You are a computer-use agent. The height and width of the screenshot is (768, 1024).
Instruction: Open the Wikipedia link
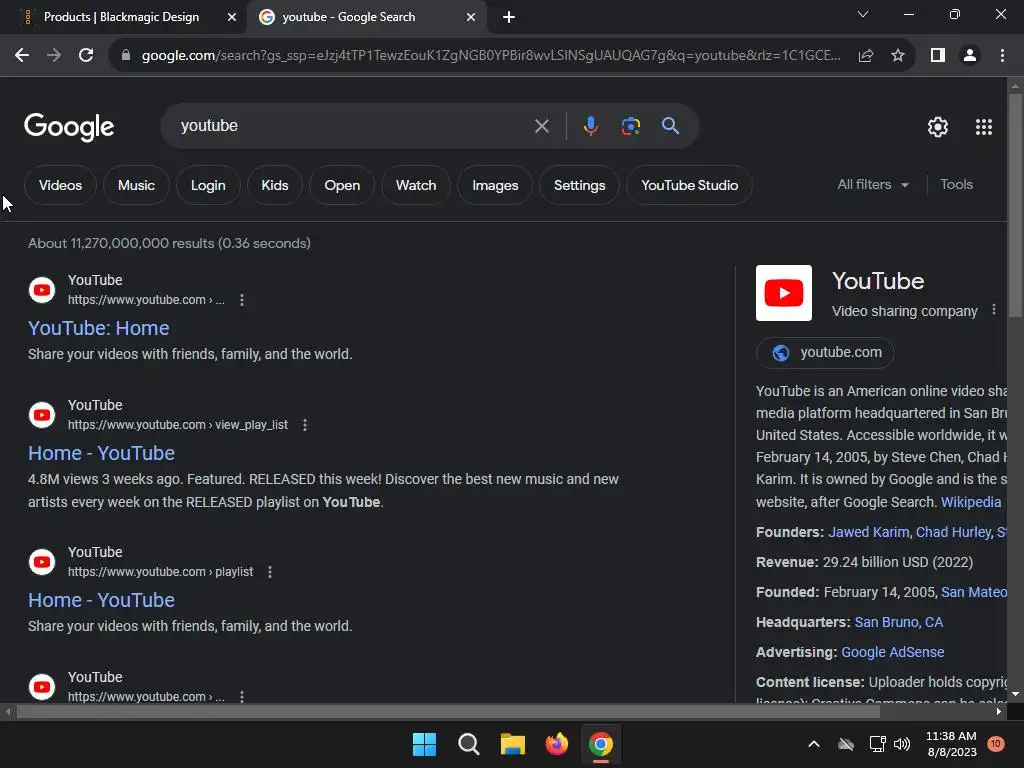click(x=970, y=502)
